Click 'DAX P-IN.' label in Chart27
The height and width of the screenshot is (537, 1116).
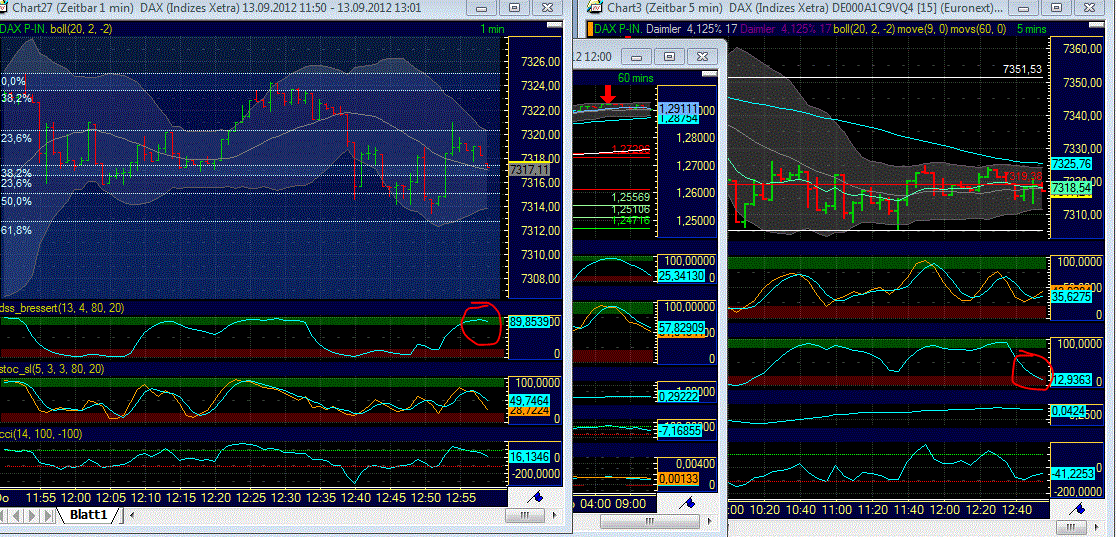(24, 28)
